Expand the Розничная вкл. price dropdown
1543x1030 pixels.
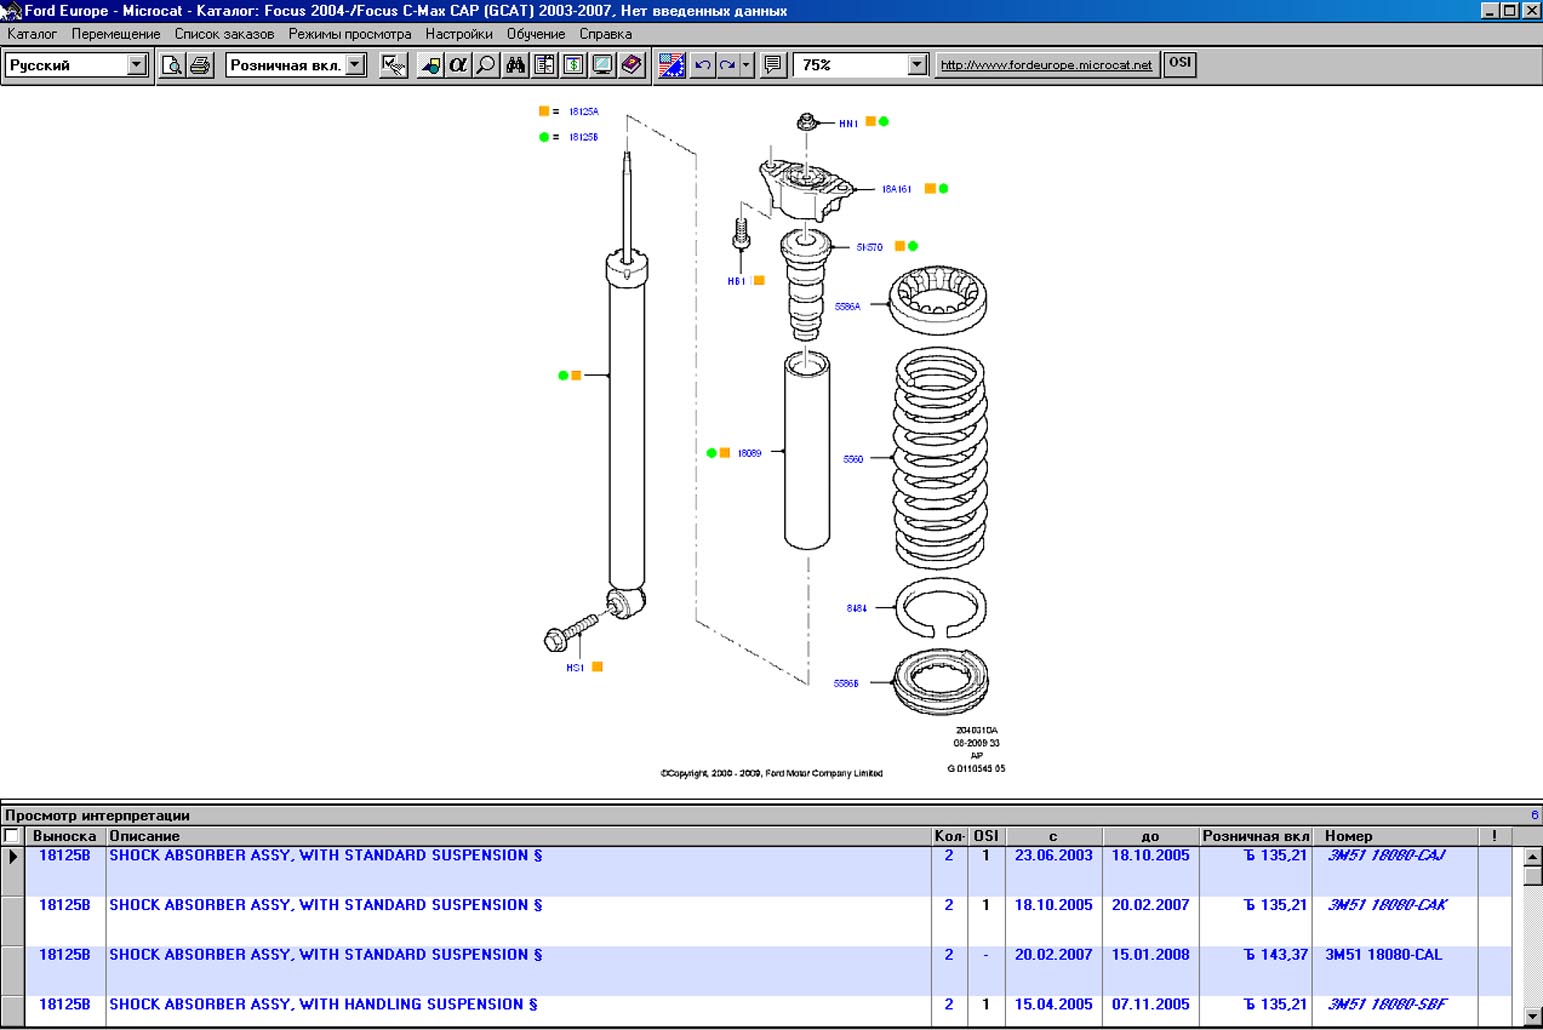(x=355, y=66)
